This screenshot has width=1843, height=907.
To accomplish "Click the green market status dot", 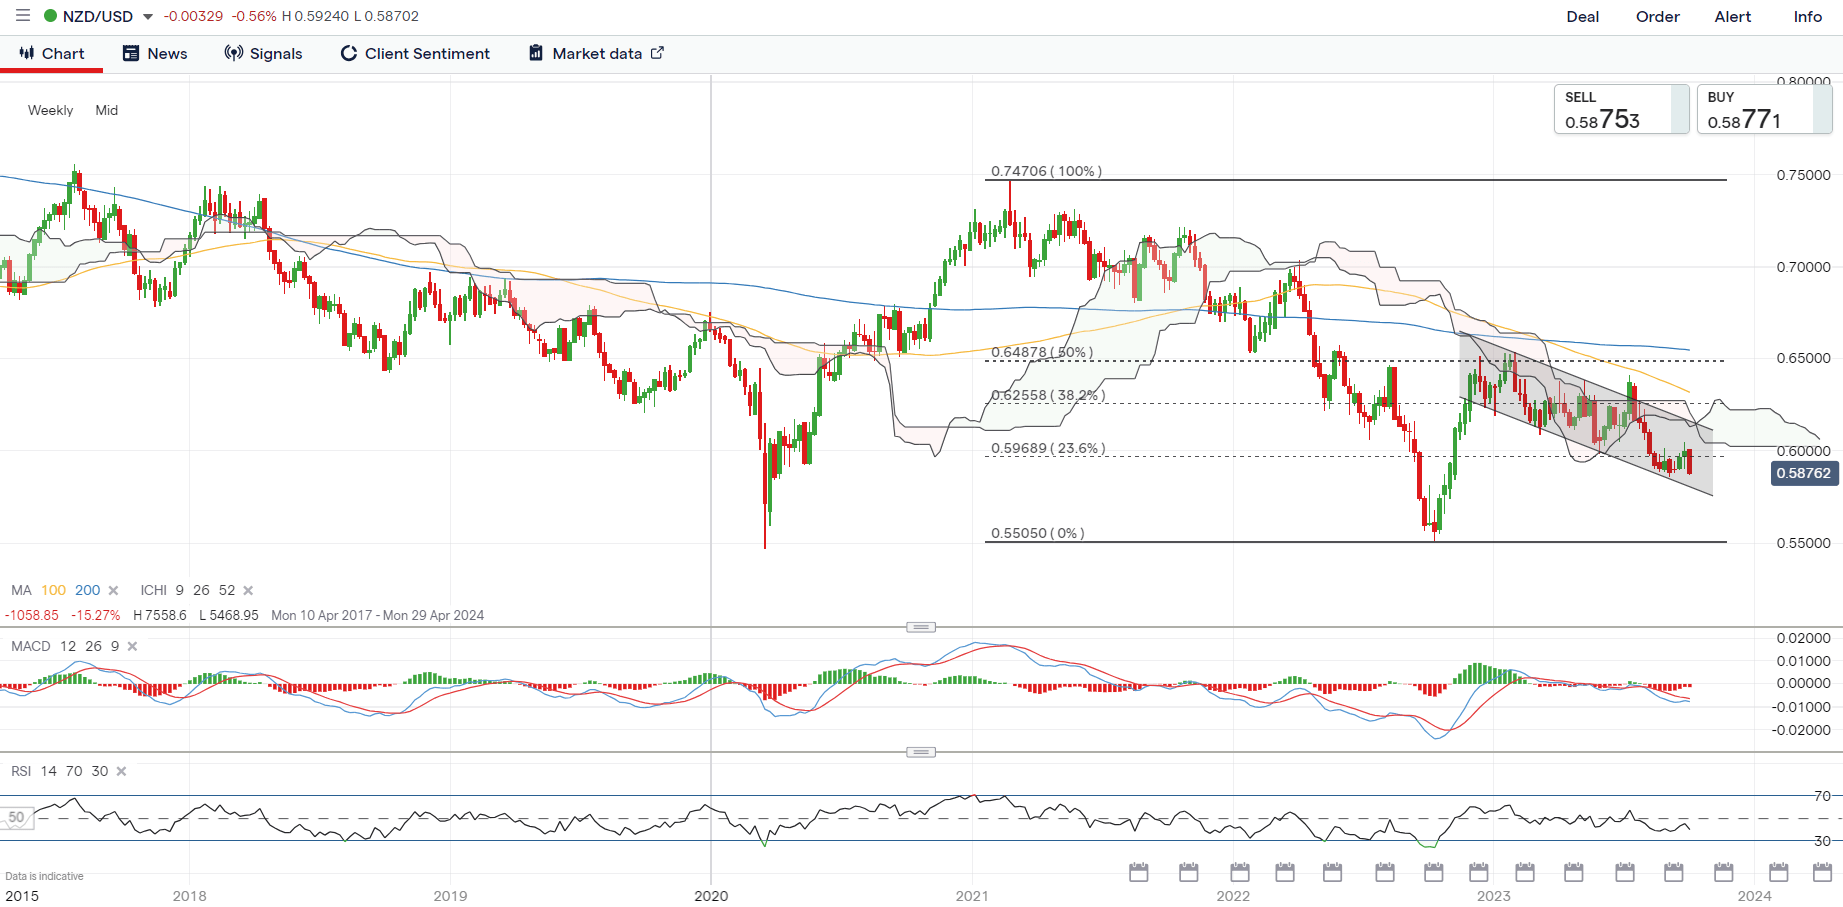I will click(x=50, y=16).
